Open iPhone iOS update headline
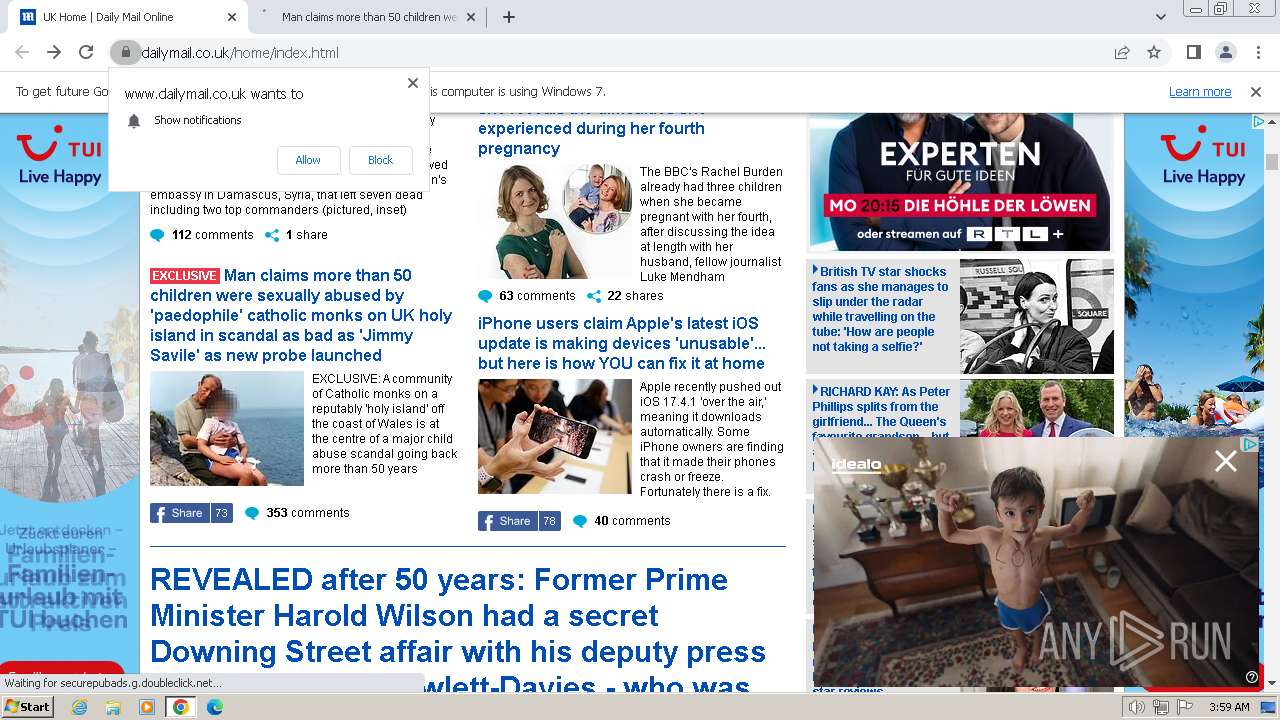Viewport: 1280px width, 720px height. click(622, 343)
